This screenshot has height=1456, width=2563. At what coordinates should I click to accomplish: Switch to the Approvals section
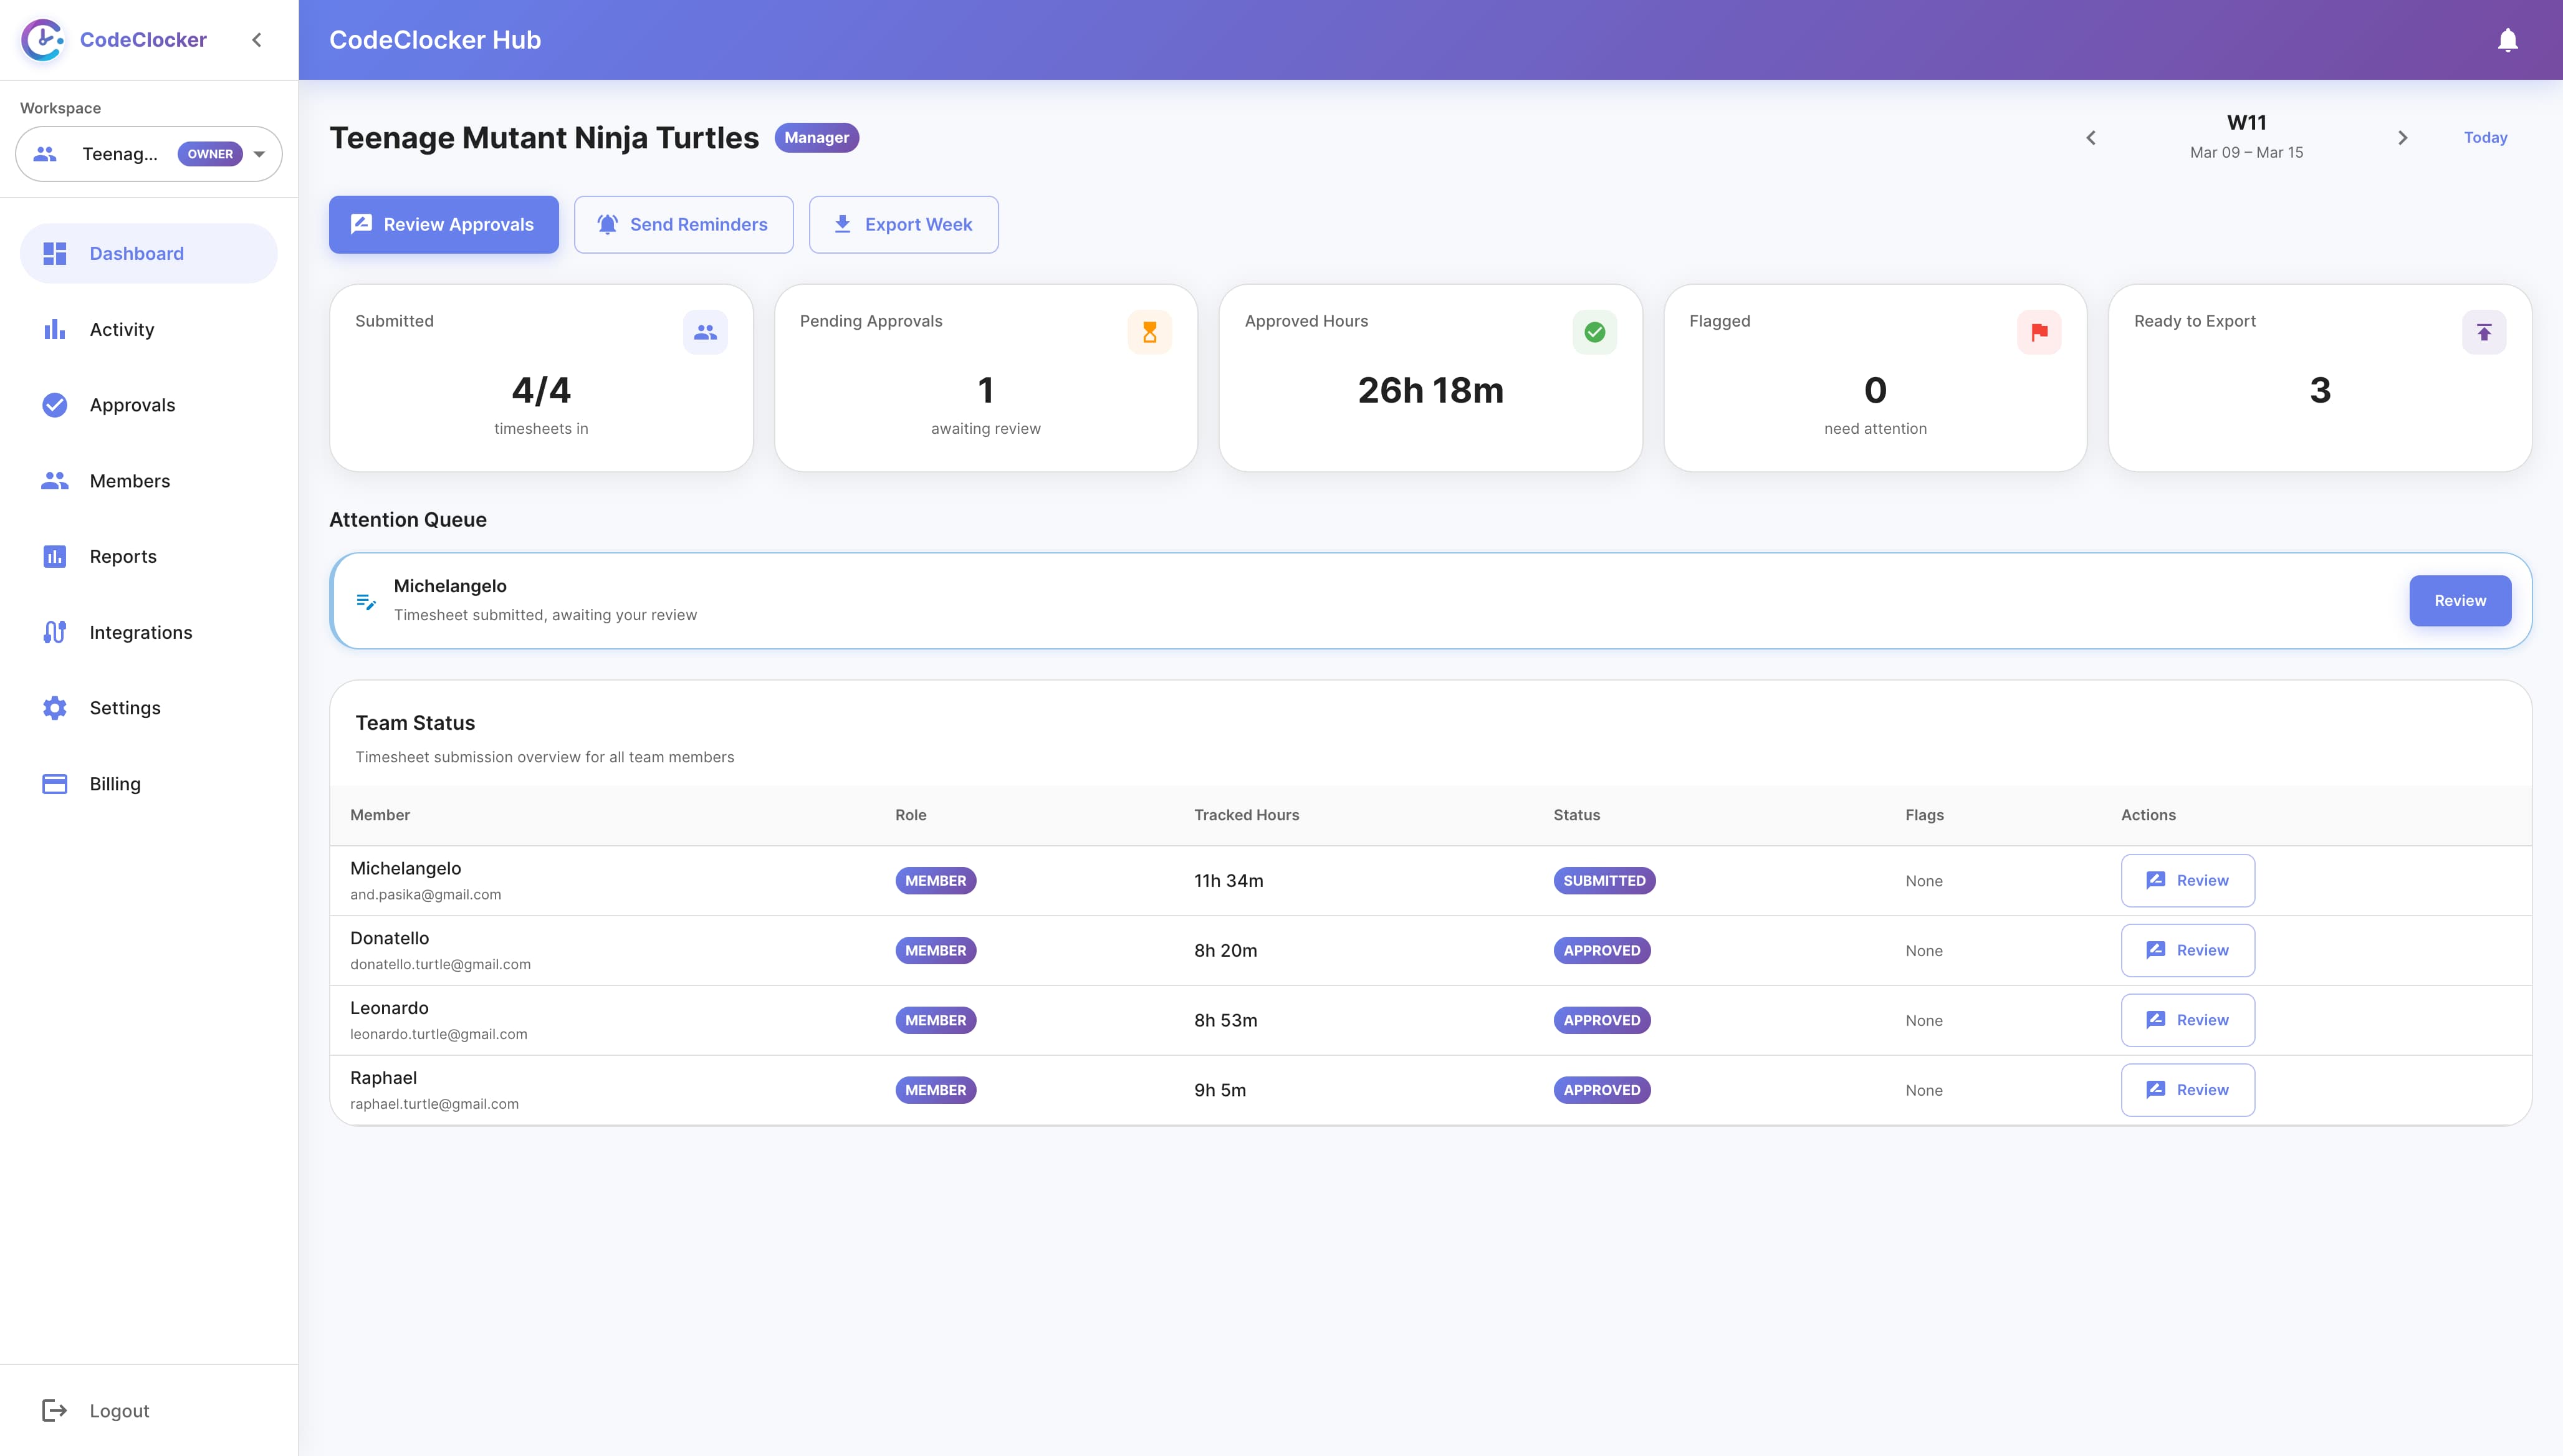[54, 405]
